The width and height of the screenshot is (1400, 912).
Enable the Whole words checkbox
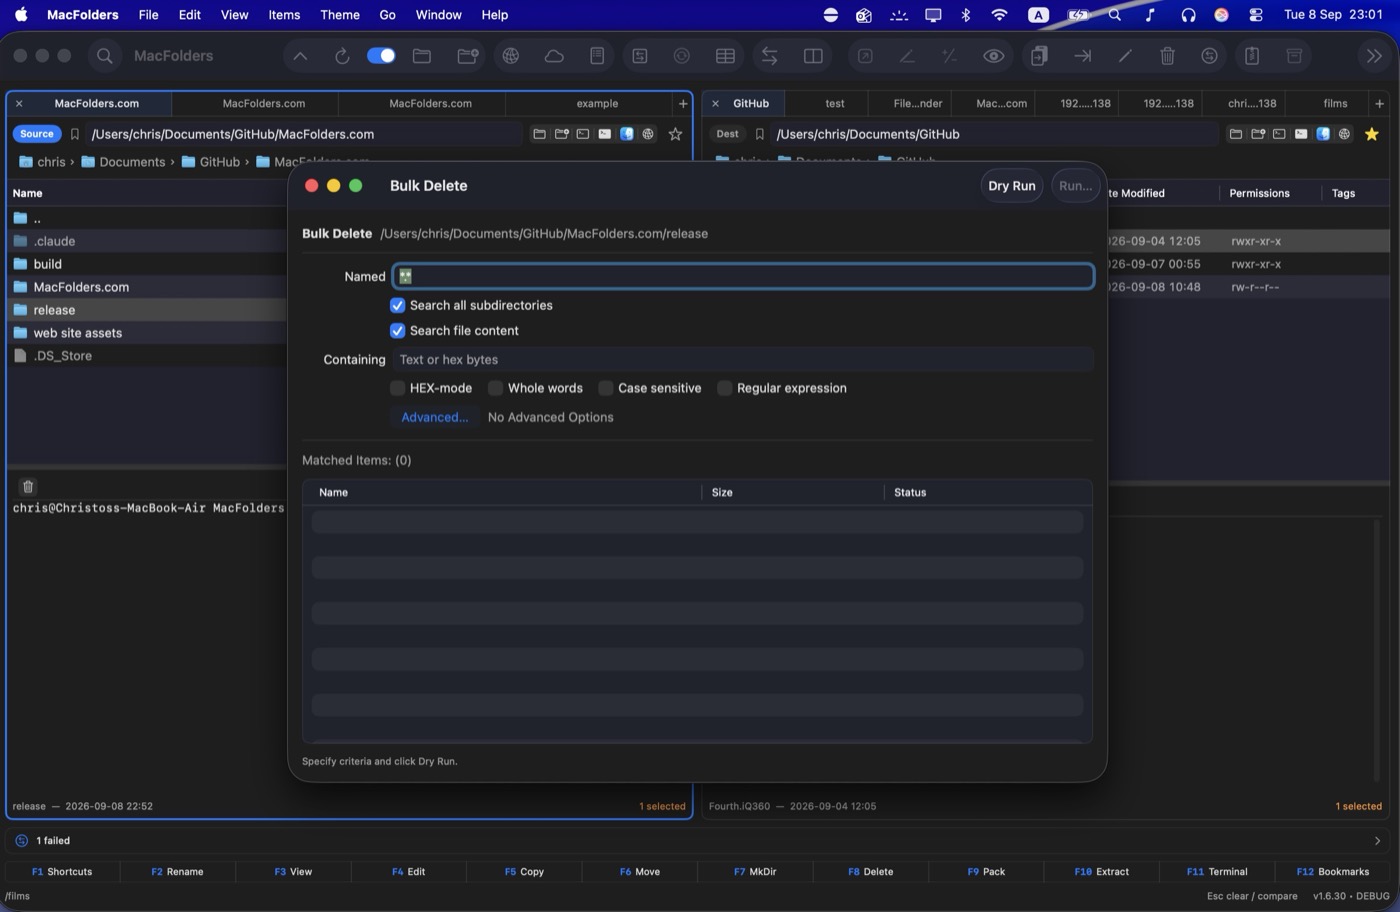pos(495,388)
